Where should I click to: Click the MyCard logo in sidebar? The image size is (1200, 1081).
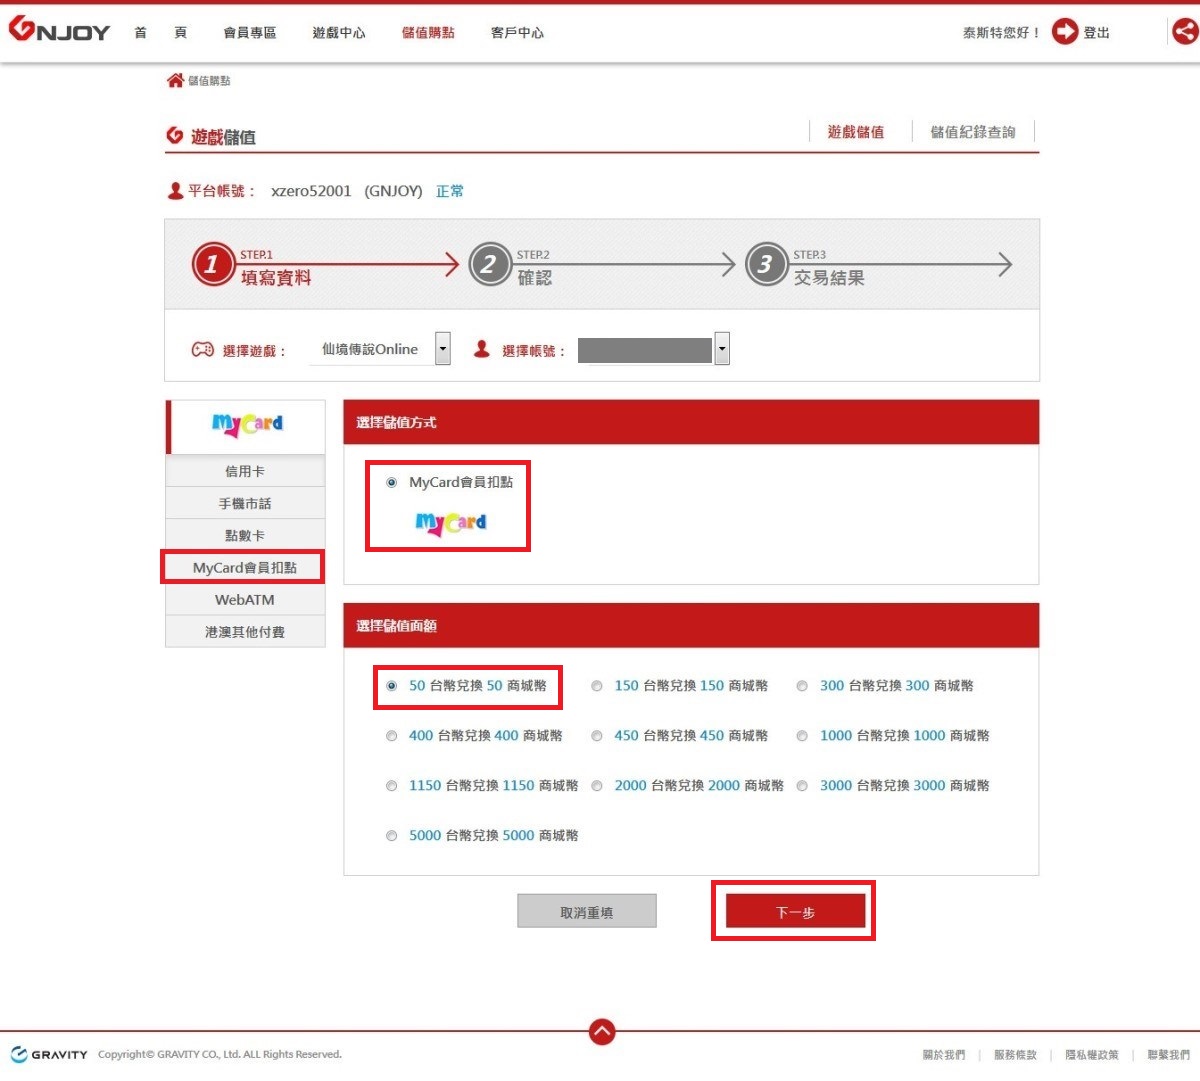point(246,425)
